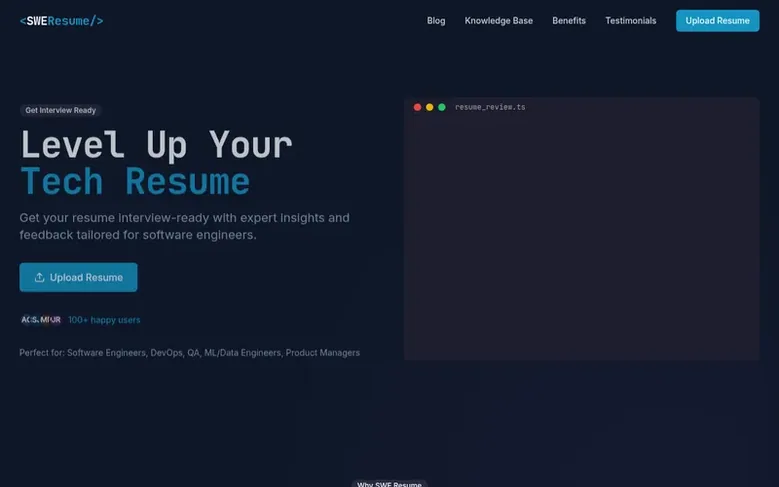Image resolution: width=779 pixels, height=487 pixels.
Task: Select the resume_review.ts file title
Action: tap(490, 107)
